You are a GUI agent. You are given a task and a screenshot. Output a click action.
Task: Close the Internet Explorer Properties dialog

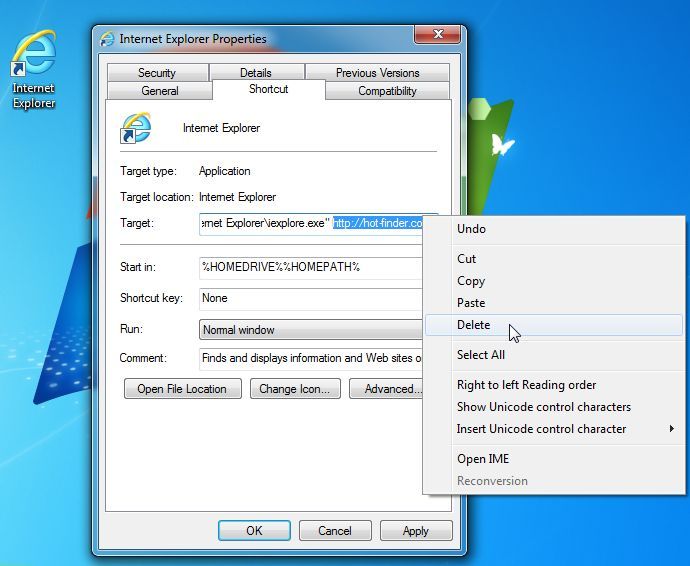coord(437,34)
